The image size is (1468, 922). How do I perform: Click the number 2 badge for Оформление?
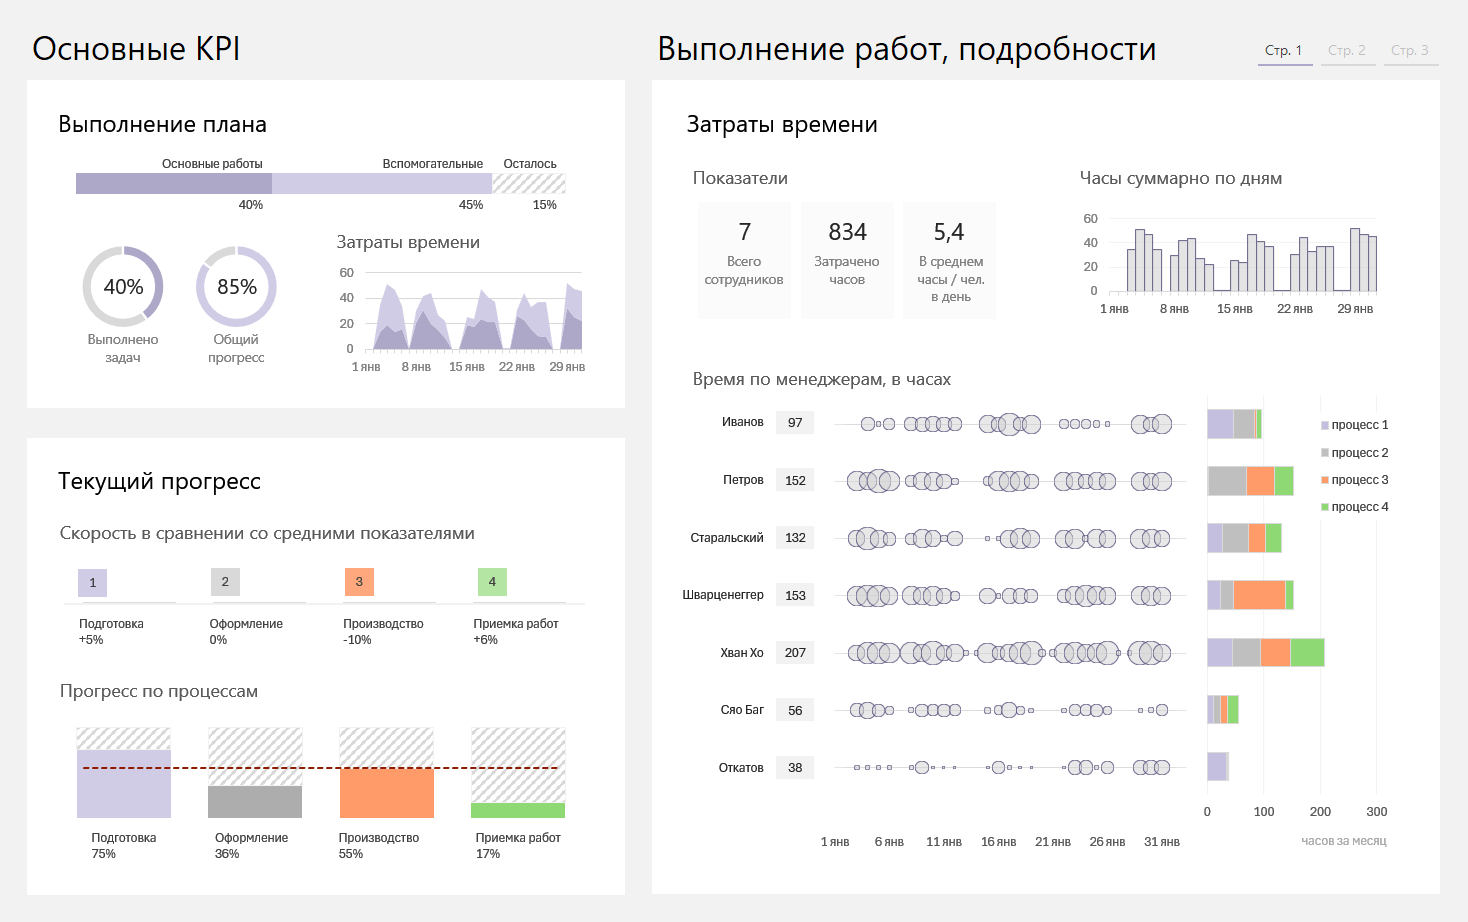point(225,582)
